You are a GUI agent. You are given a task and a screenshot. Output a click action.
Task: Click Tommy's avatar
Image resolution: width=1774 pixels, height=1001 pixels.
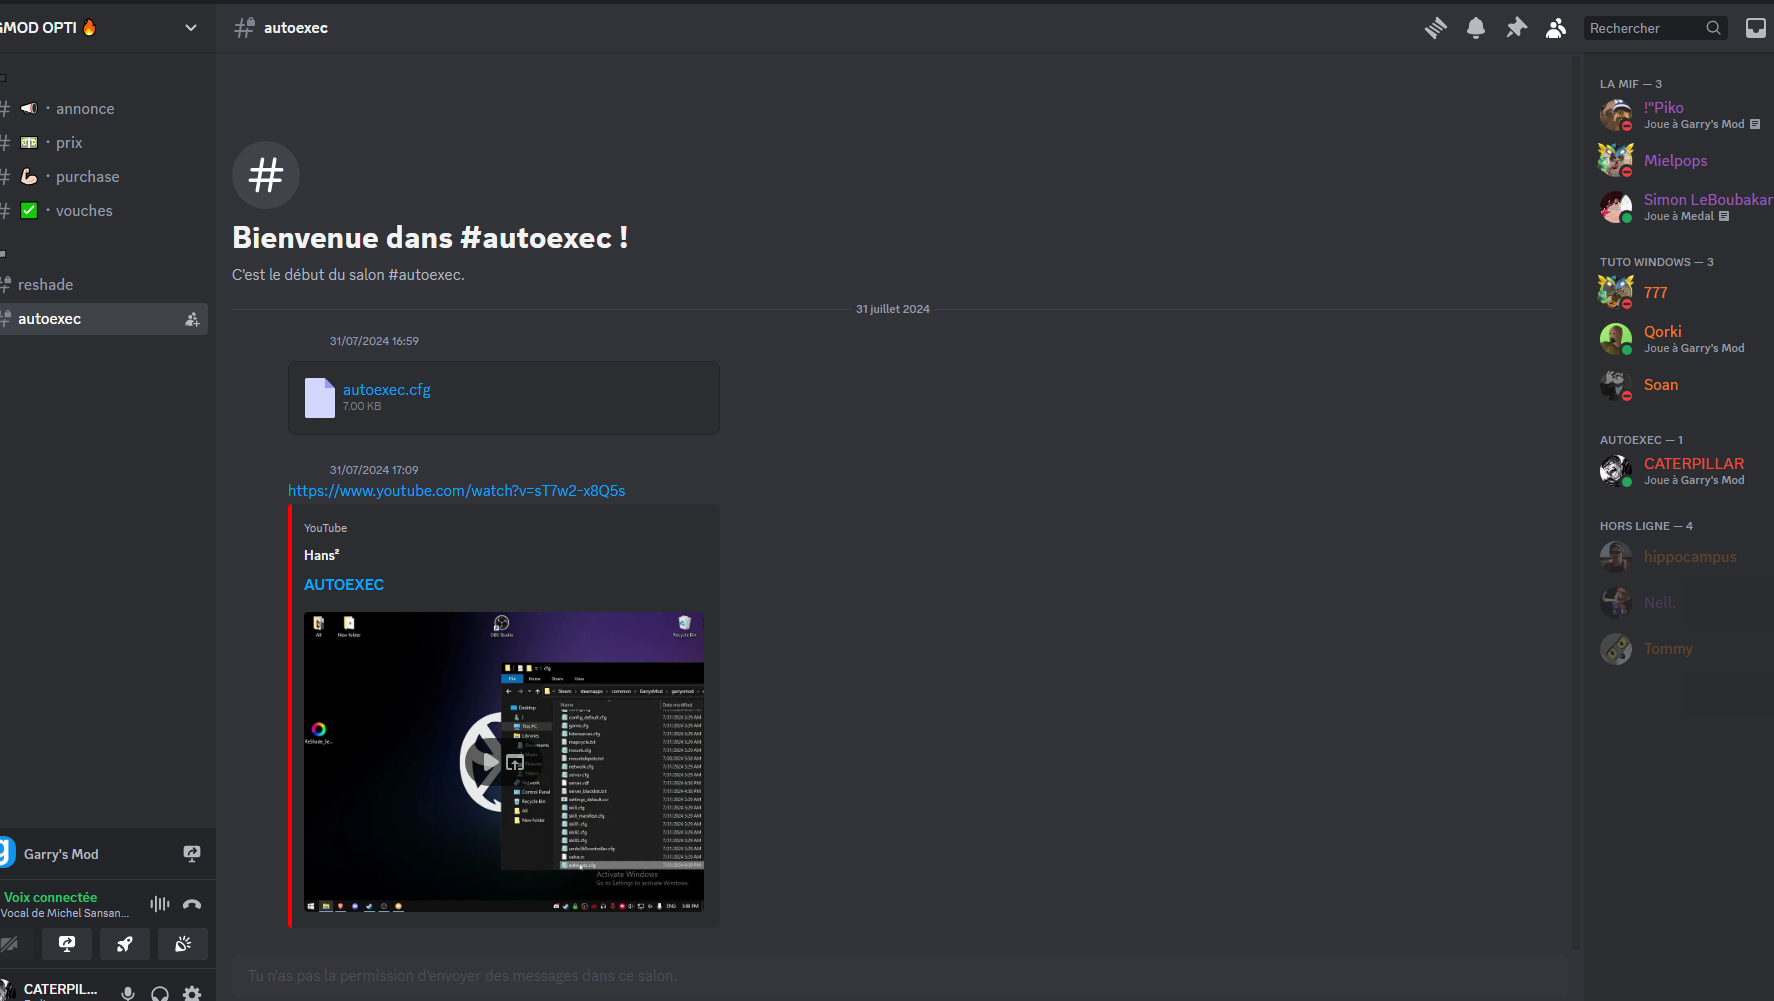pos(1616,648)
